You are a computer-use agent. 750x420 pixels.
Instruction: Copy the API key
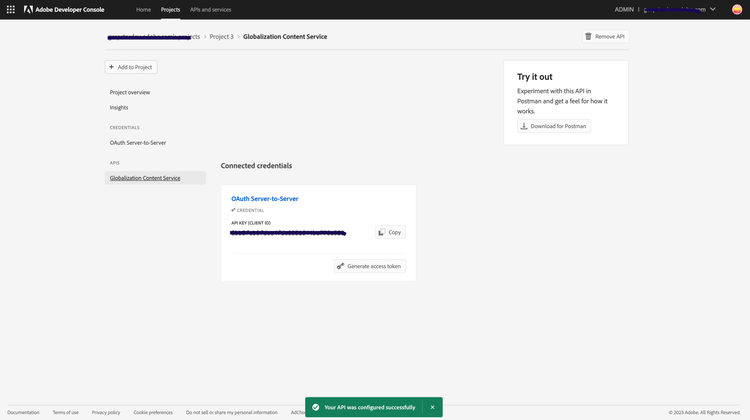pyautogui.click(x=390, y=232)
